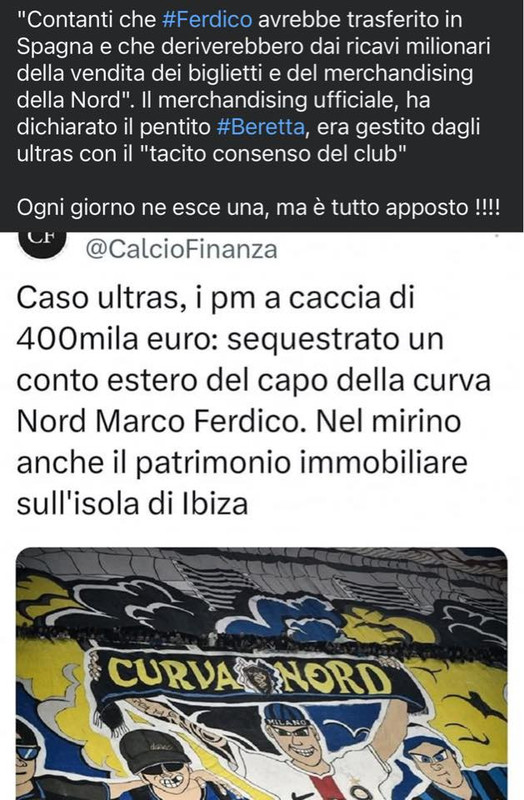The width and height of the screenshot is (524, 800).
Task: Visit the @CalcioFinanza handle
Action: 182,249
